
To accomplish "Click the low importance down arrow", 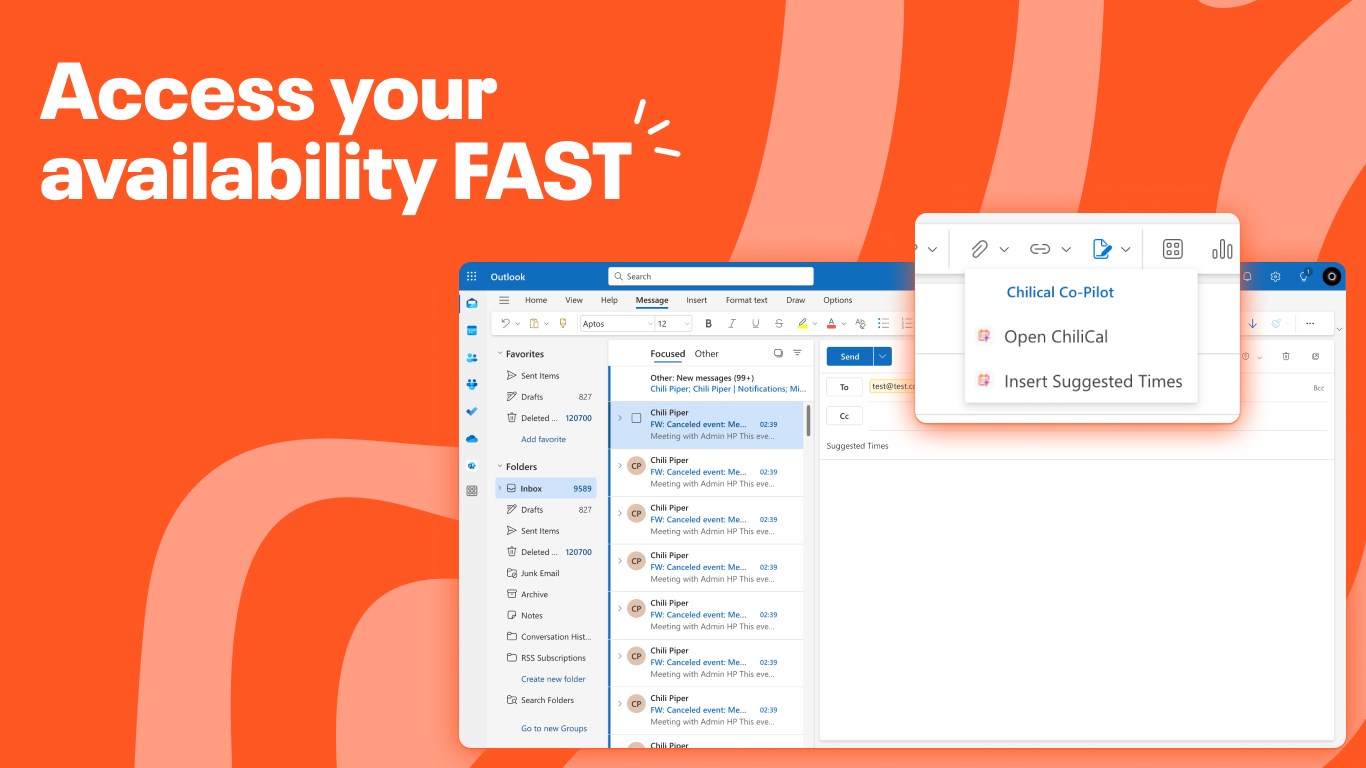I will tap(1252, 323).
